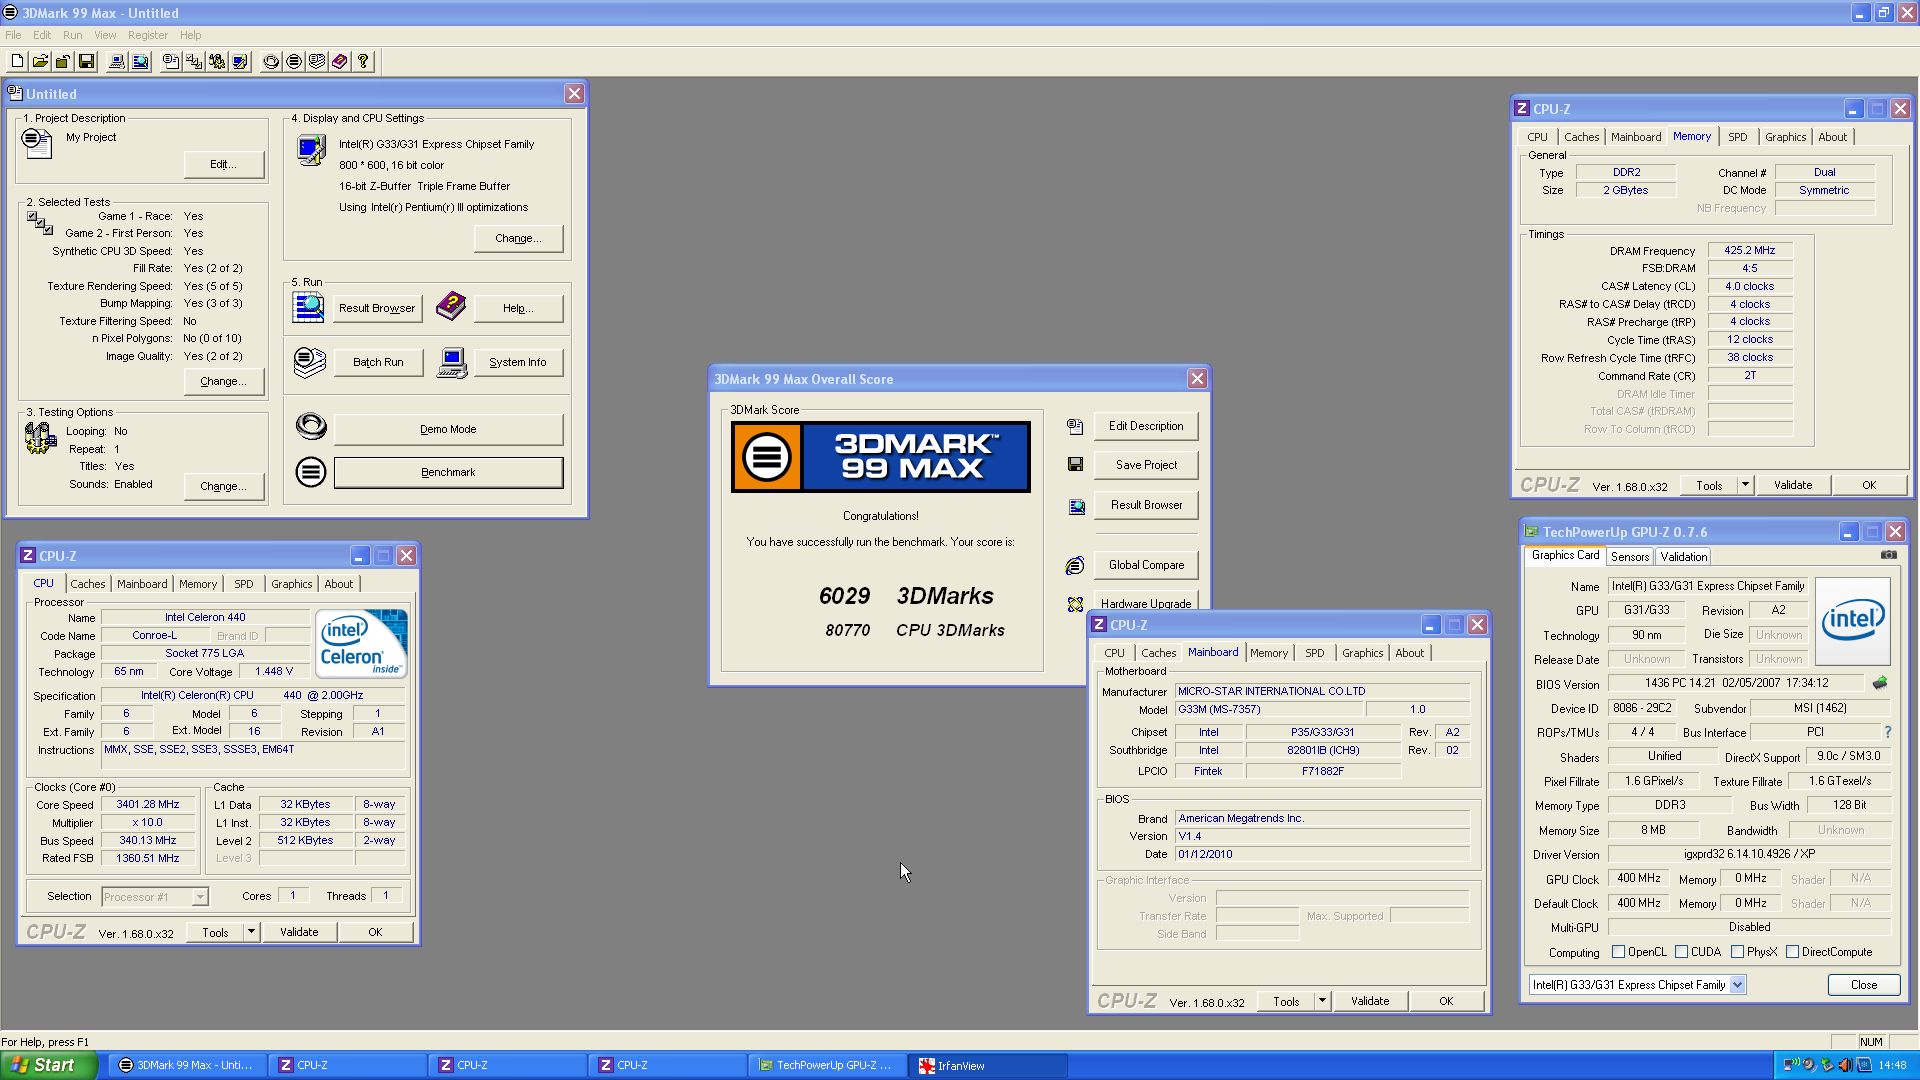Switch to TechPowerUp GPU-Z taskbar button
The height and width of the screenshot is (1080, 1920).
[828, 1066]
